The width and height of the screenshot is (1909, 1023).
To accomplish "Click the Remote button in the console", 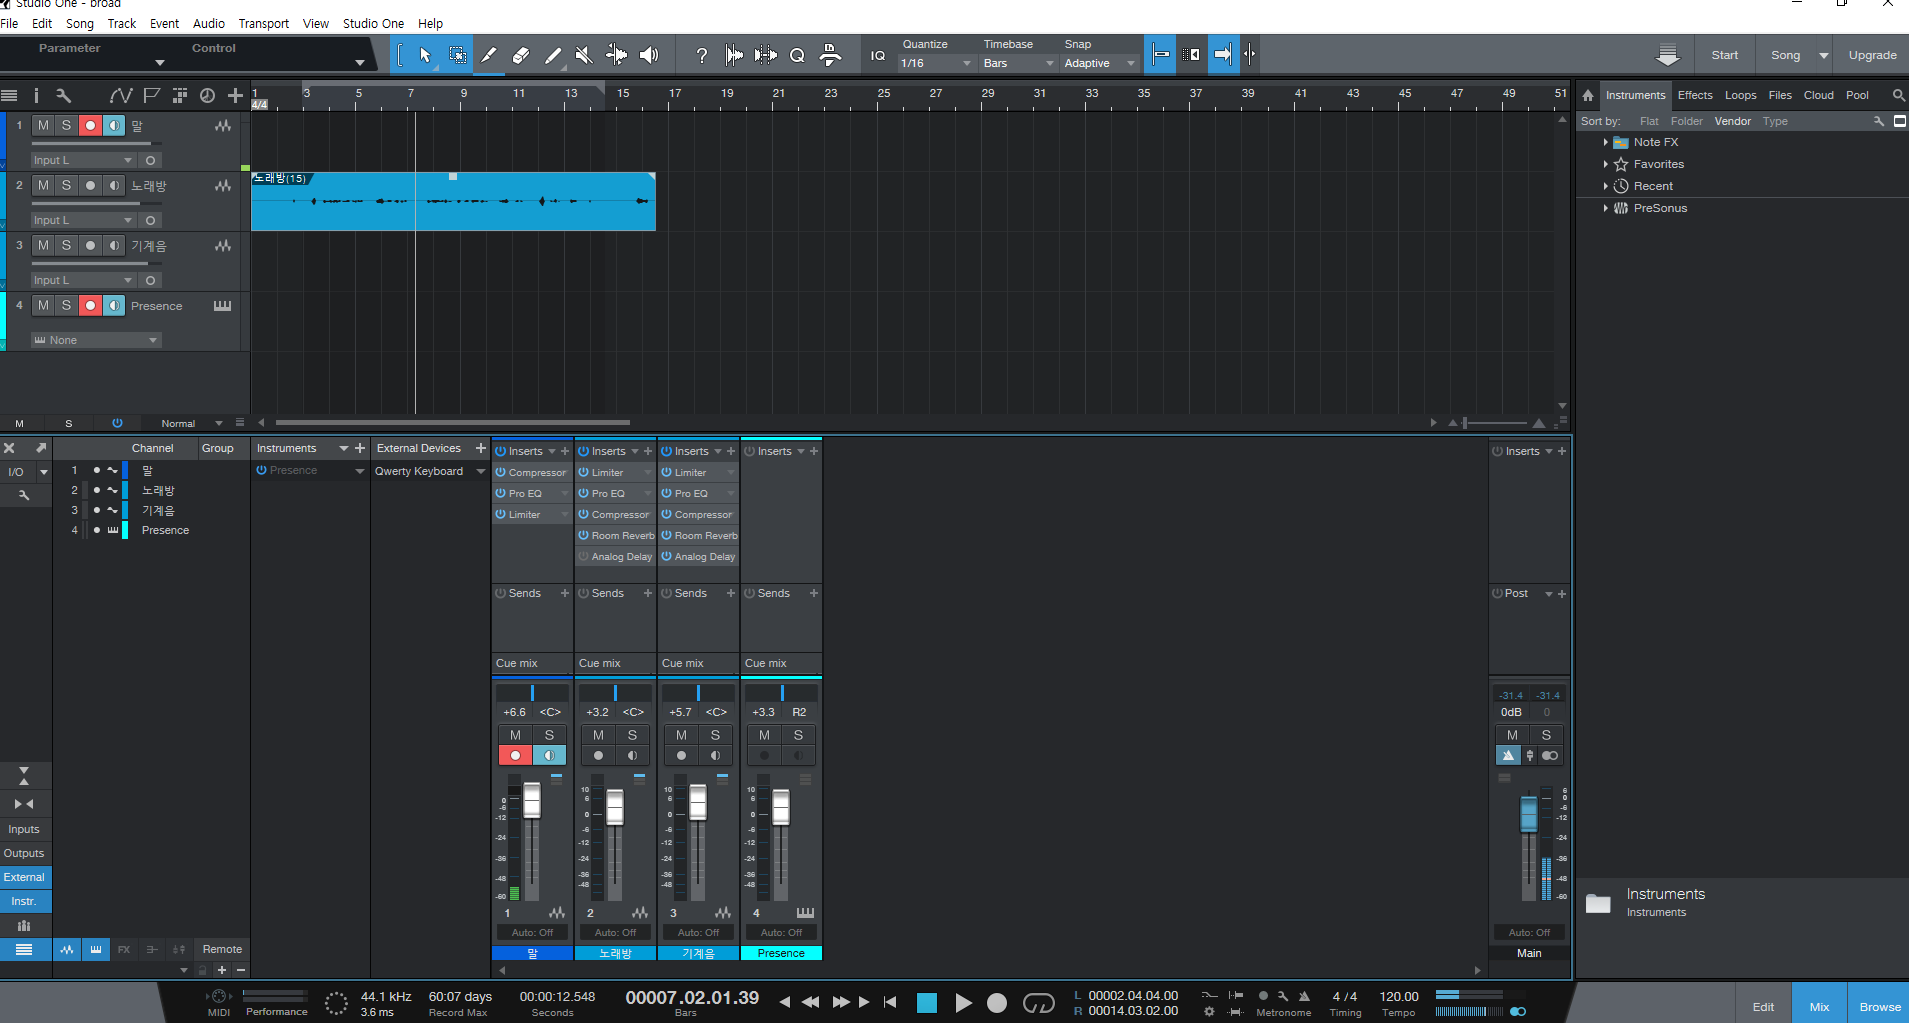I will pos(222,949).
